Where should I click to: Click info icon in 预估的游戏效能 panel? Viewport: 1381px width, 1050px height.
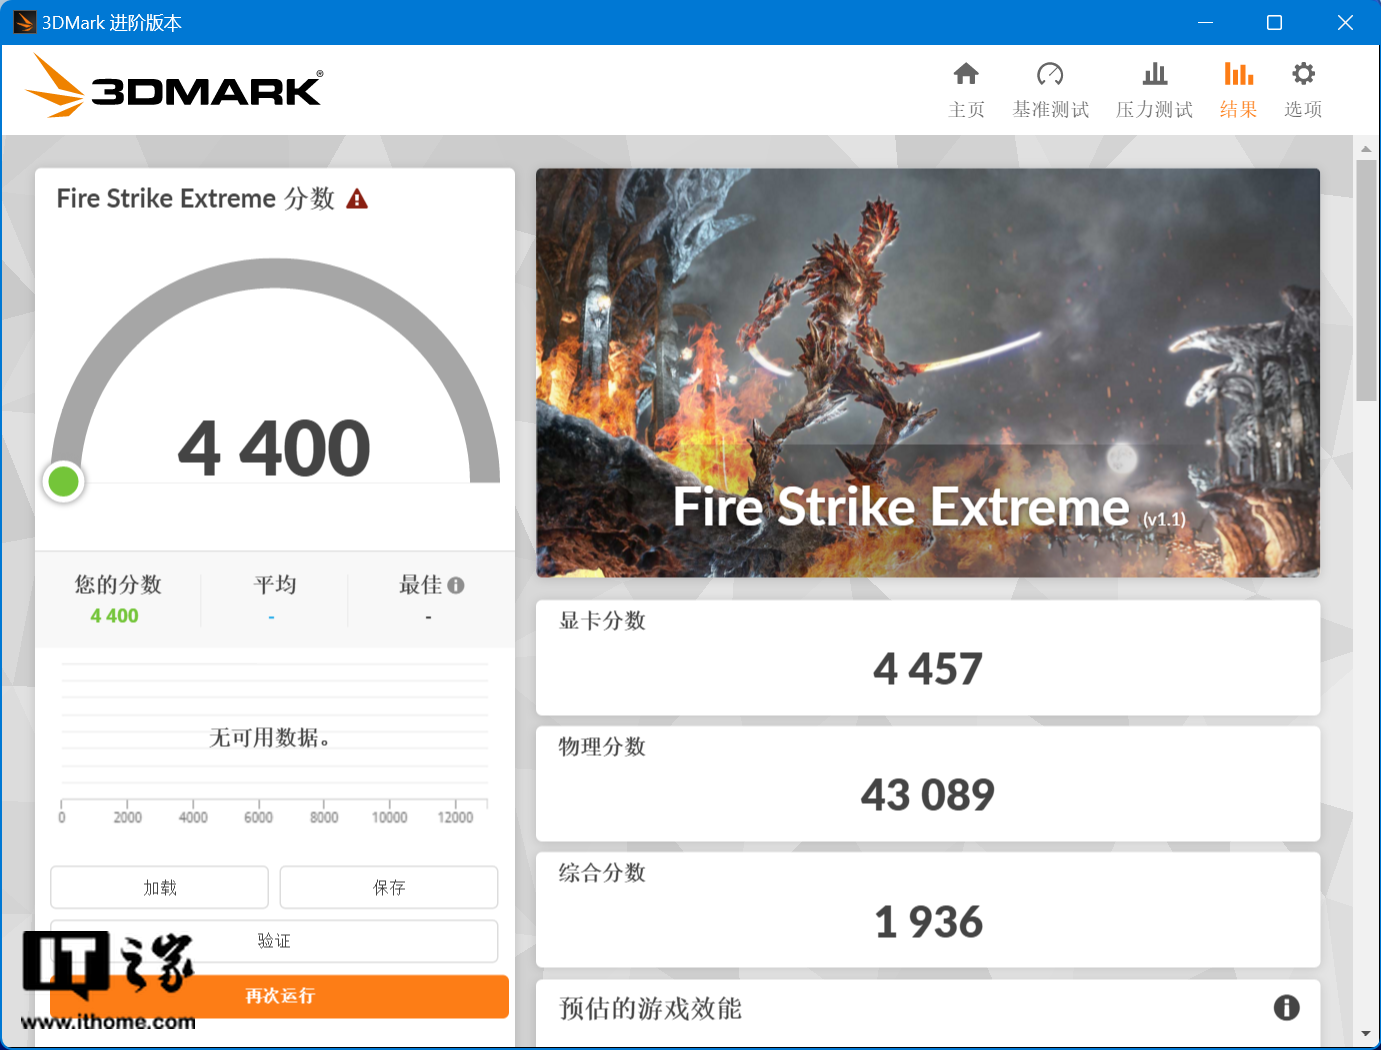[1286, 1007]
